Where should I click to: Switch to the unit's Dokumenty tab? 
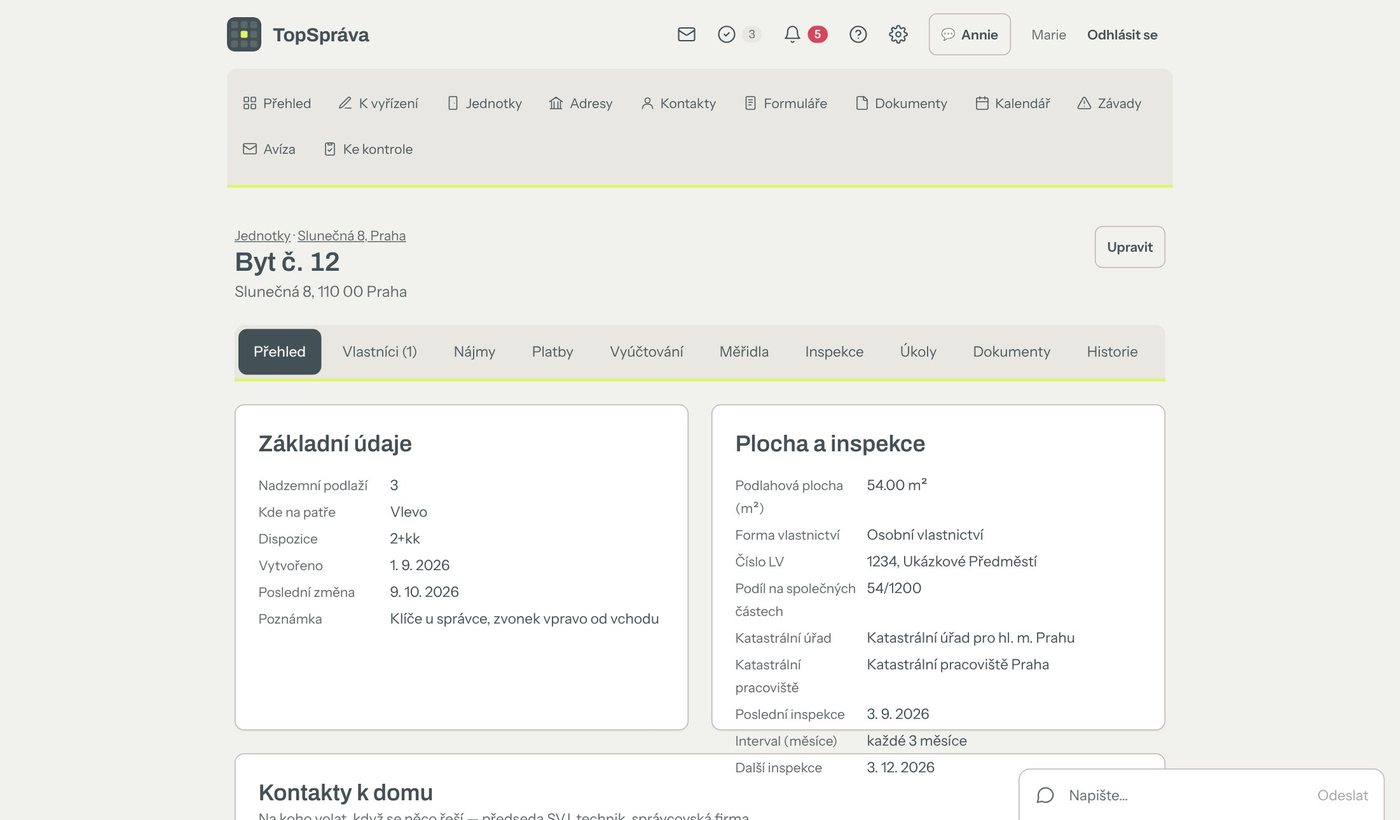1012,352
